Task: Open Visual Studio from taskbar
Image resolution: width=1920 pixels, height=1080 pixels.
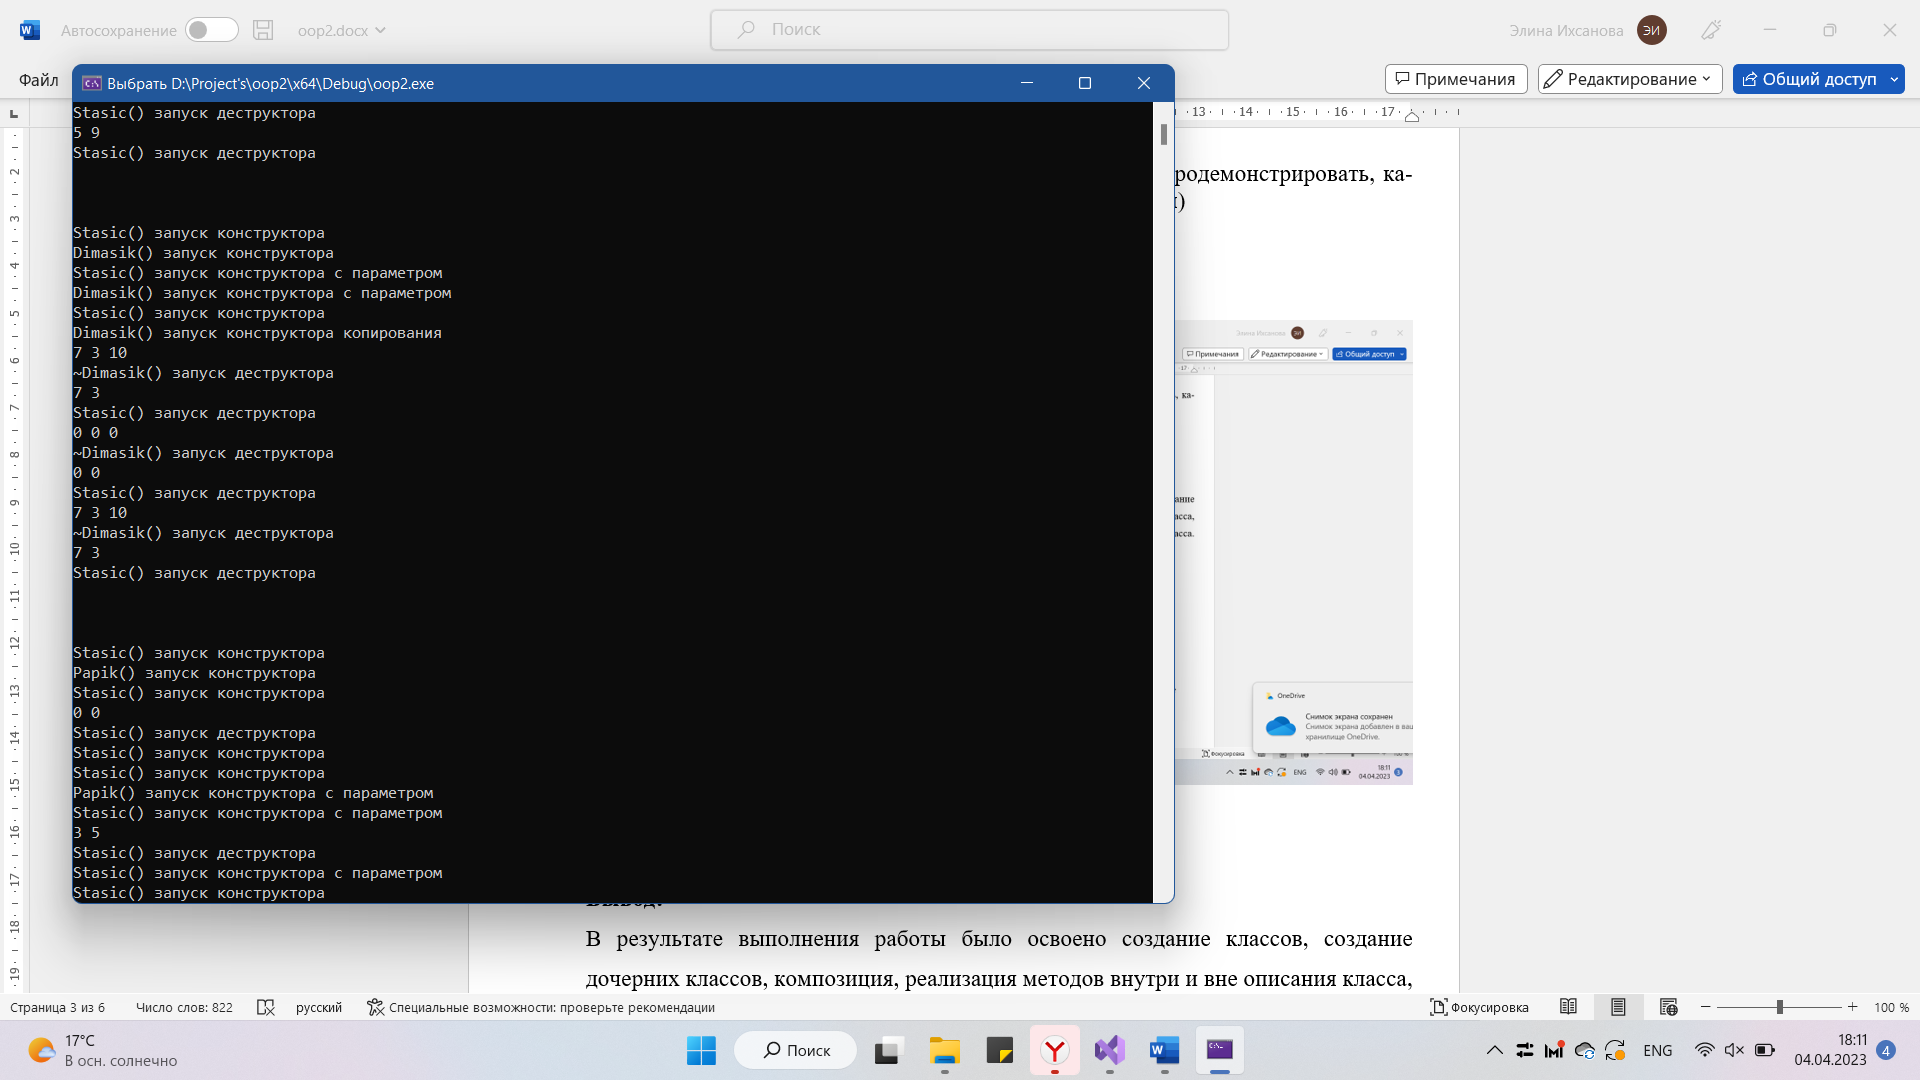Action: click(x=1110, y=1050)
